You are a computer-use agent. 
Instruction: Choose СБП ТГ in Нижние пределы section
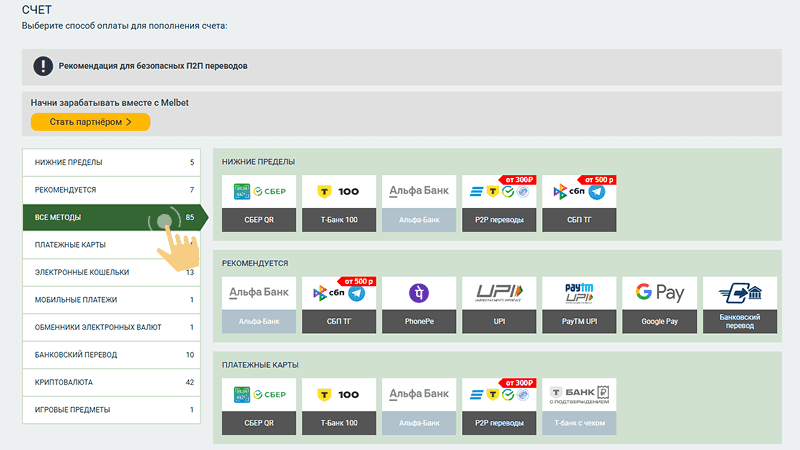coord(579,204)
